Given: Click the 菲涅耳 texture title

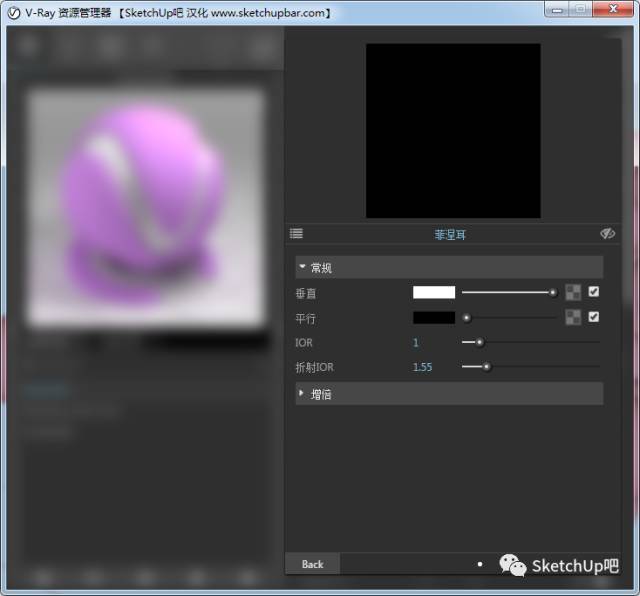Looking at the screenshot, I should click(x=450, y=235).
